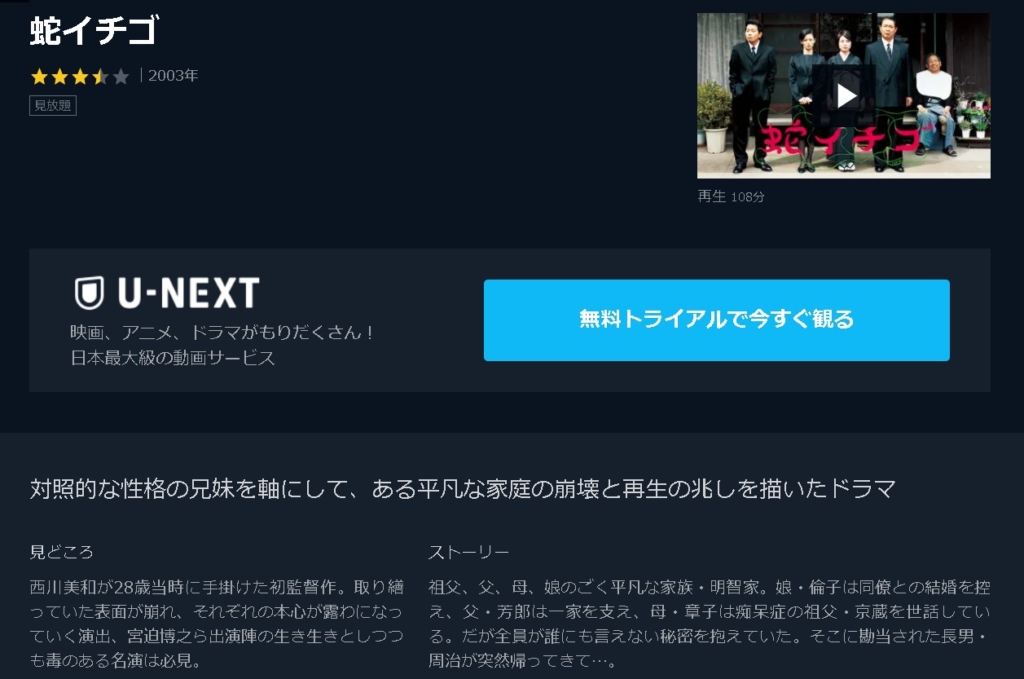Click the story paragraph about 明智家
This screenshot has height=679, width=1024.
[x=709, y=624]
